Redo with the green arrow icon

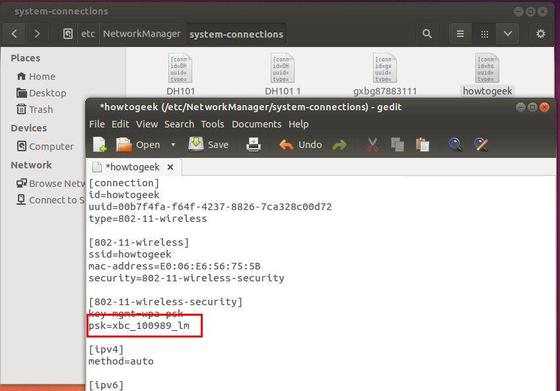pos(339,145)
